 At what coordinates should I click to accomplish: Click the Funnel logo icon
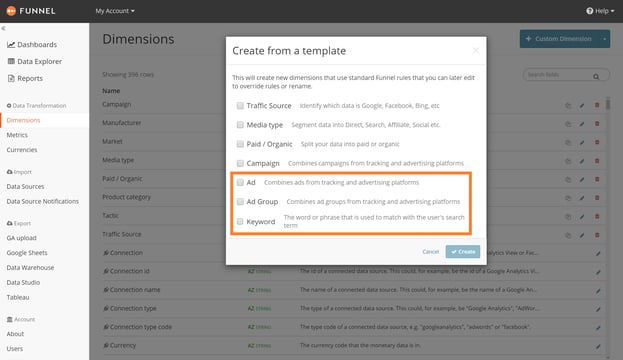11,11
